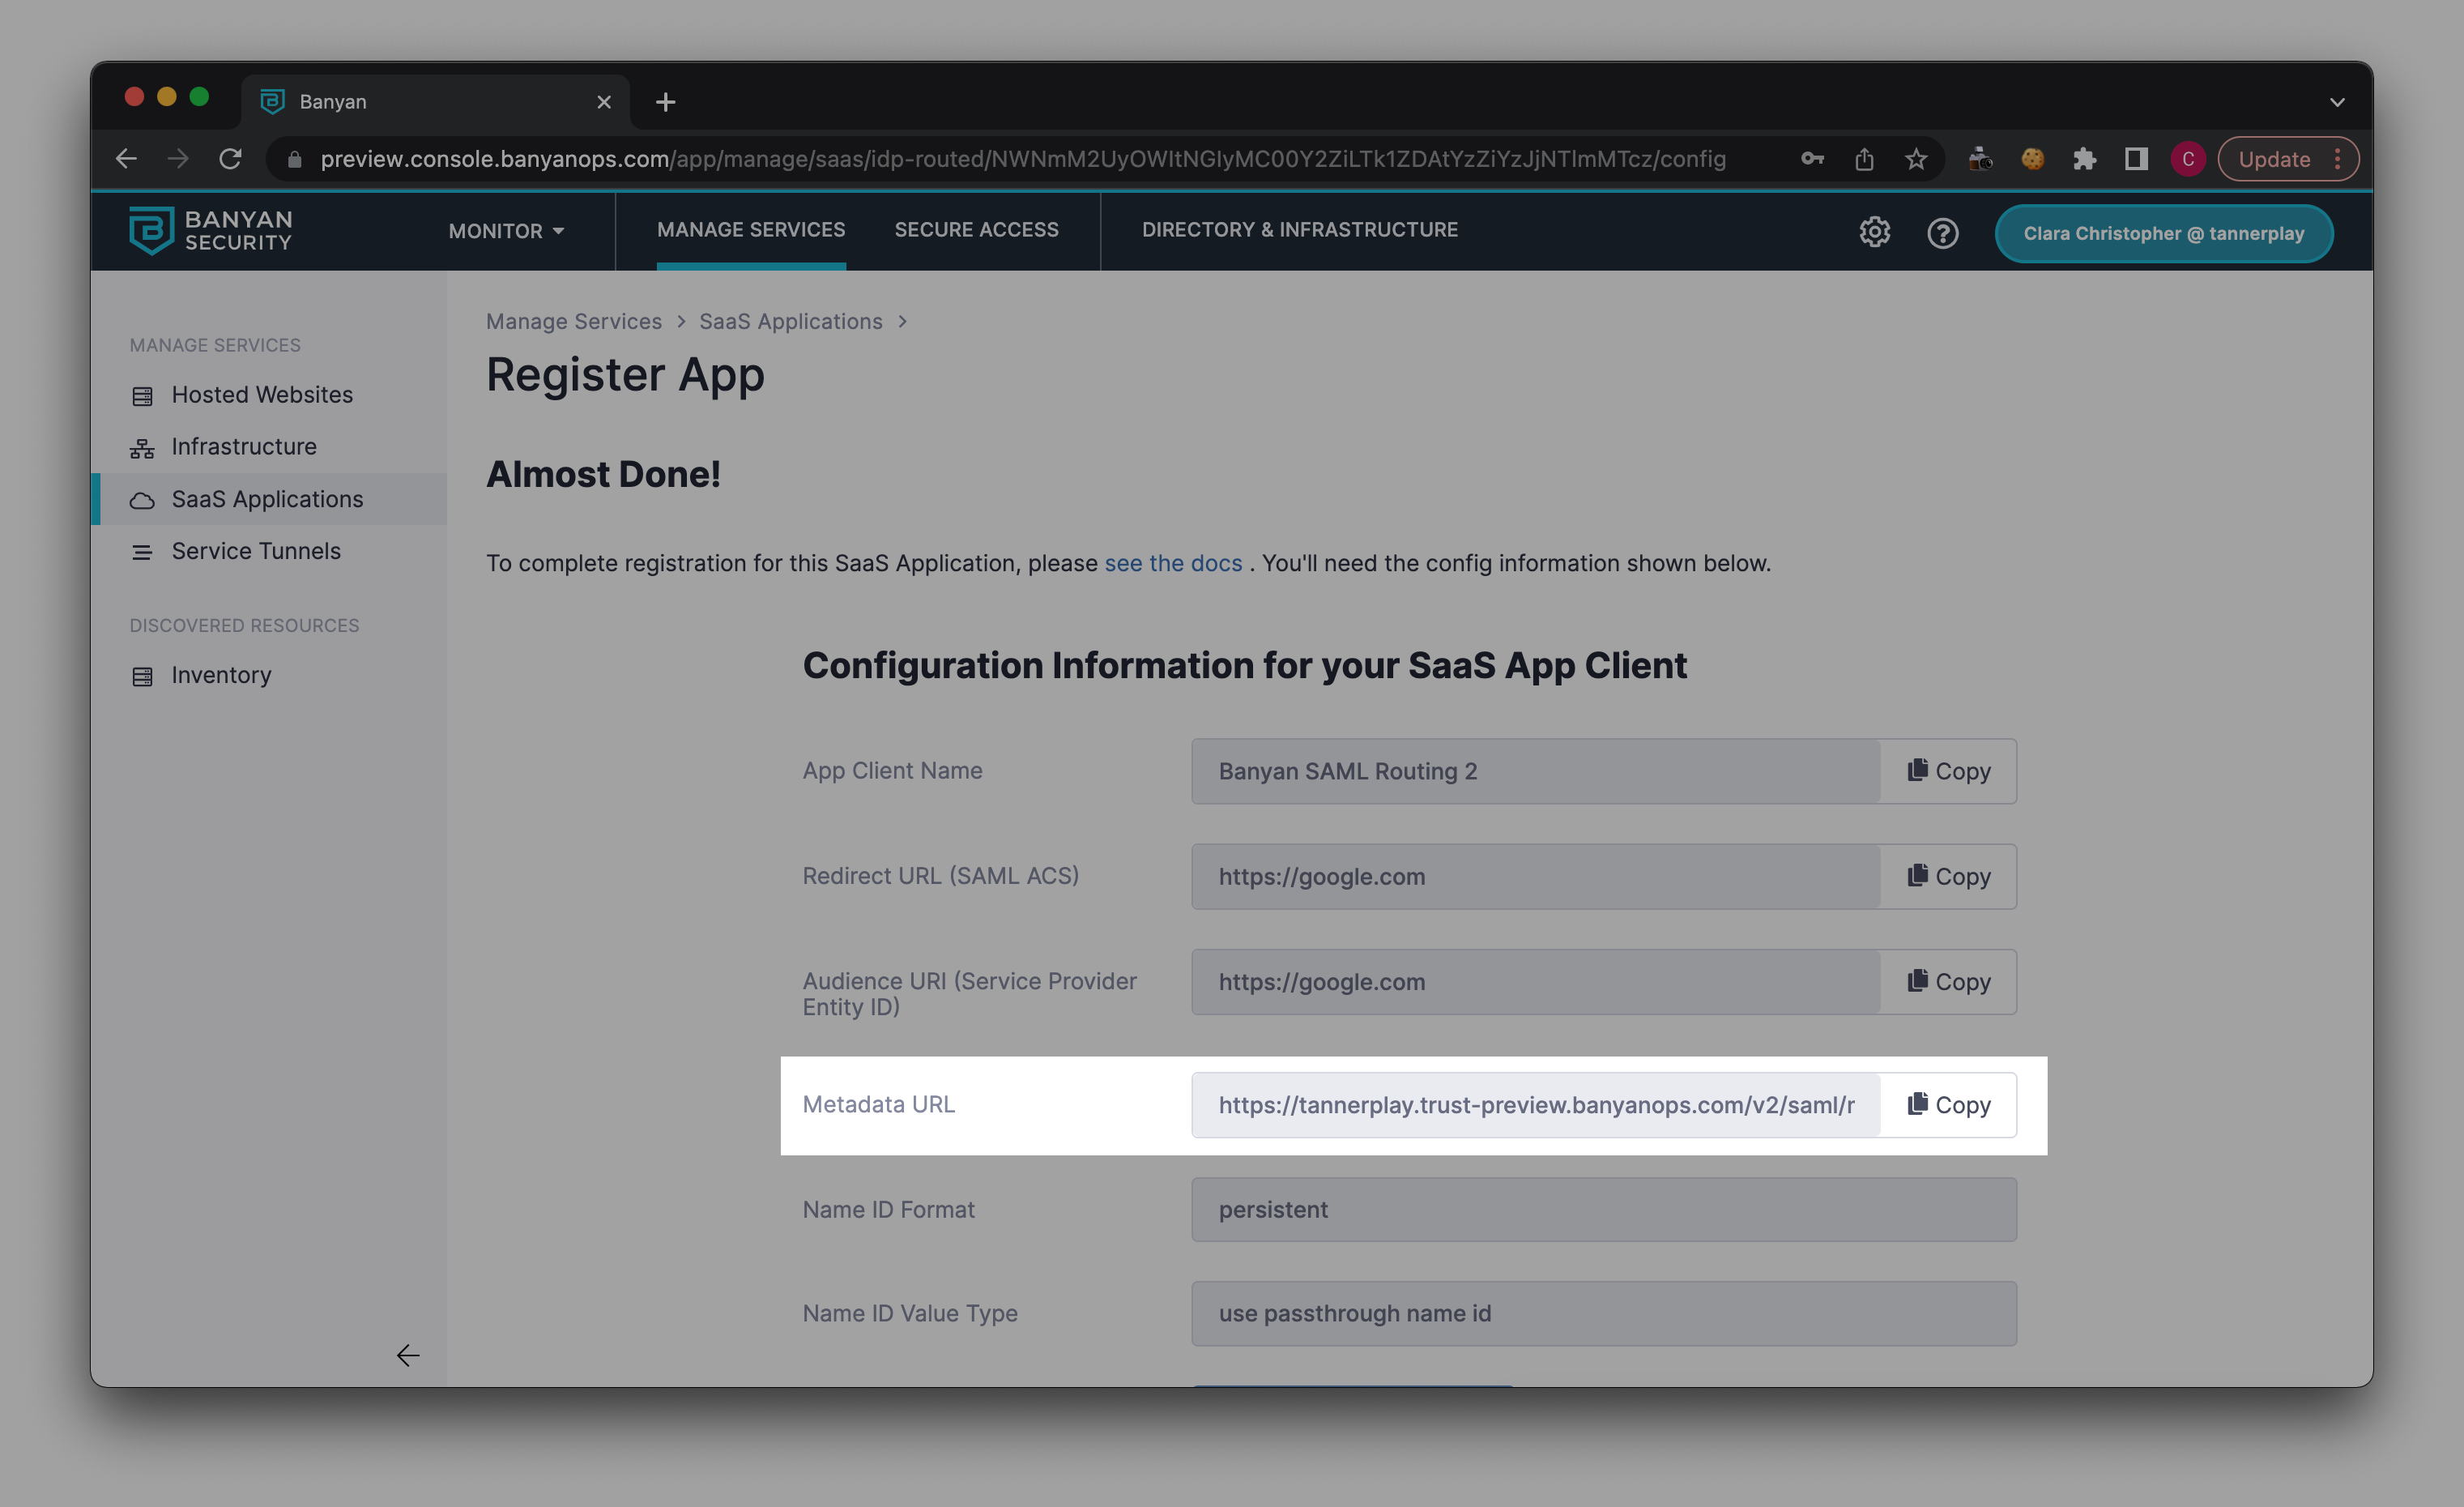
Task: Open the settings gear icon
Action: [x=1874, y=232]
